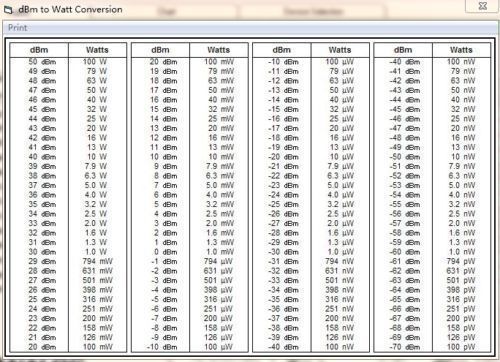Open the Print menu

click(17, 28)
